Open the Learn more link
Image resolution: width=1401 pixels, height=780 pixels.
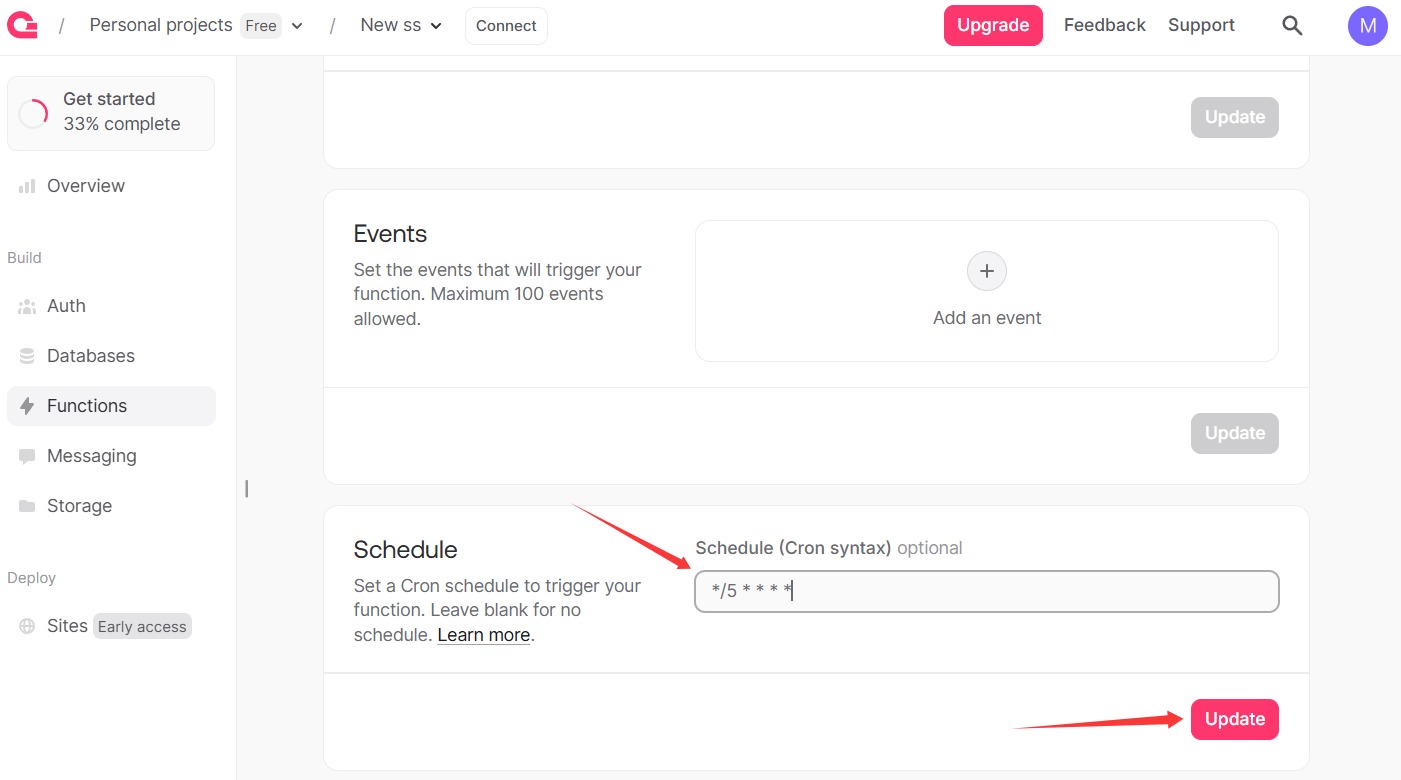483,635
